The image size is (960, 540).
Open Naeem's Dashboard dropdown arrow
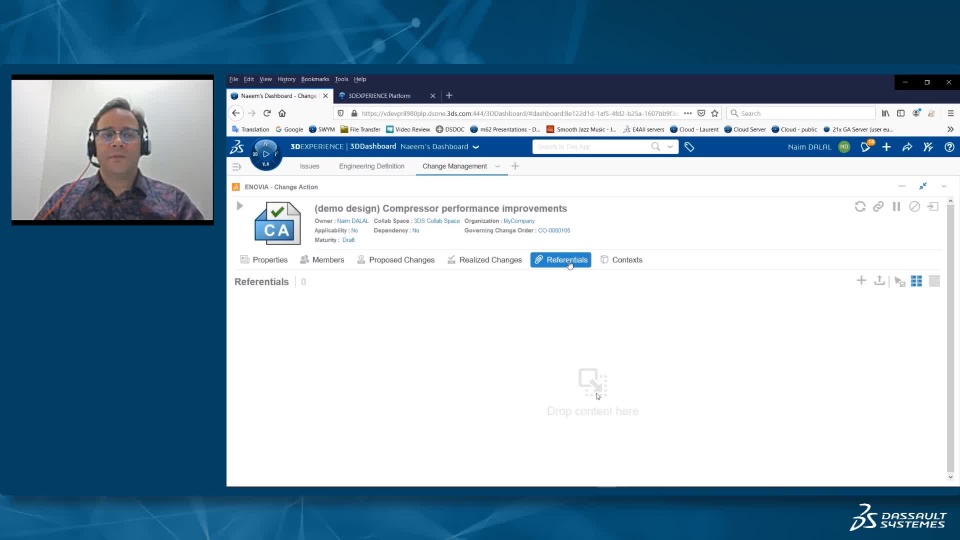(476, 147)
